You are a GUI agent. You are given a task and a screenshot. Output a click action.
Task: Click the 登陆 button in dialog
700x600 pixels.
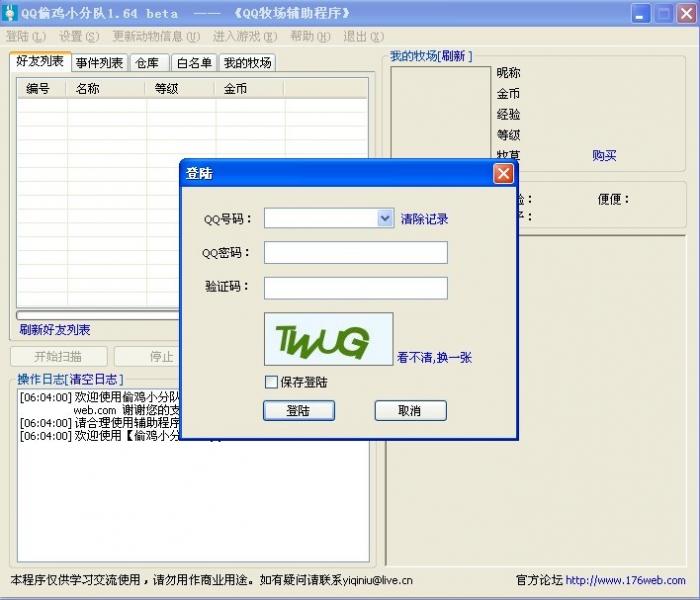pos(299,410)
